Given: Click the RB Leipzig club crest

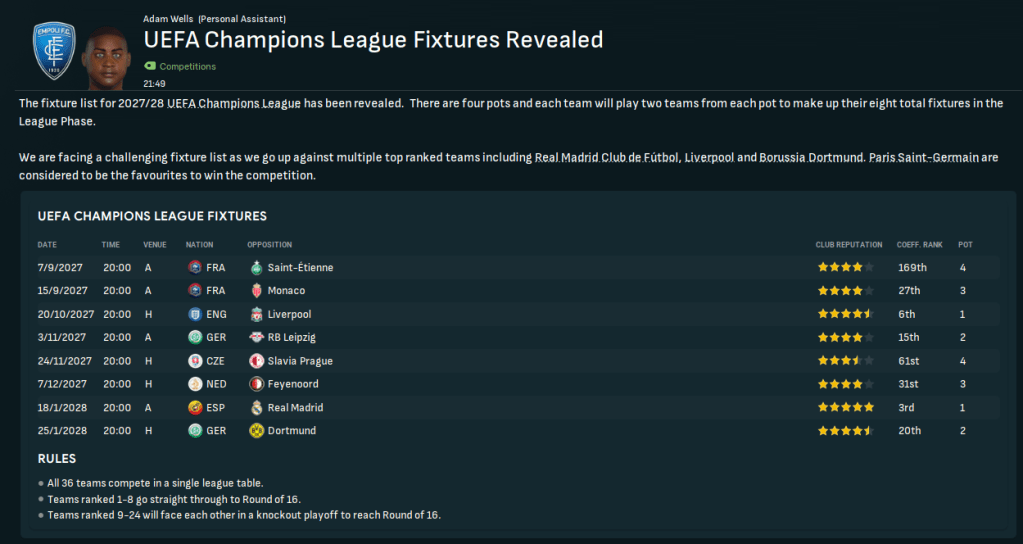Looking at the screenshot, I should pos(257,337).
